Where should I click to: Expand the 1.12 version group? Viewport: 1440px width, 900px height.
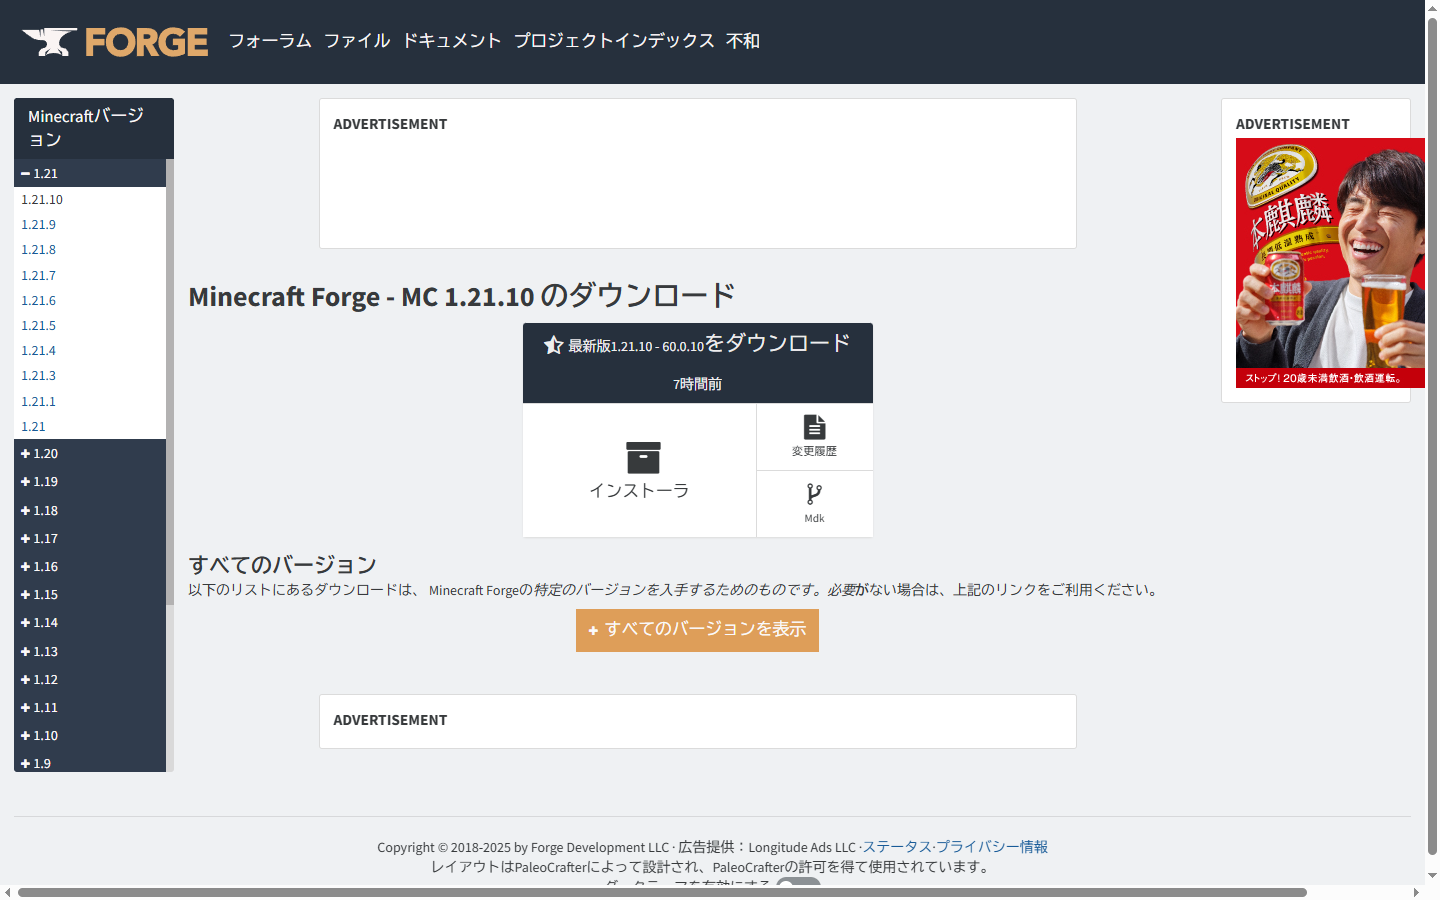click(42, 679)
